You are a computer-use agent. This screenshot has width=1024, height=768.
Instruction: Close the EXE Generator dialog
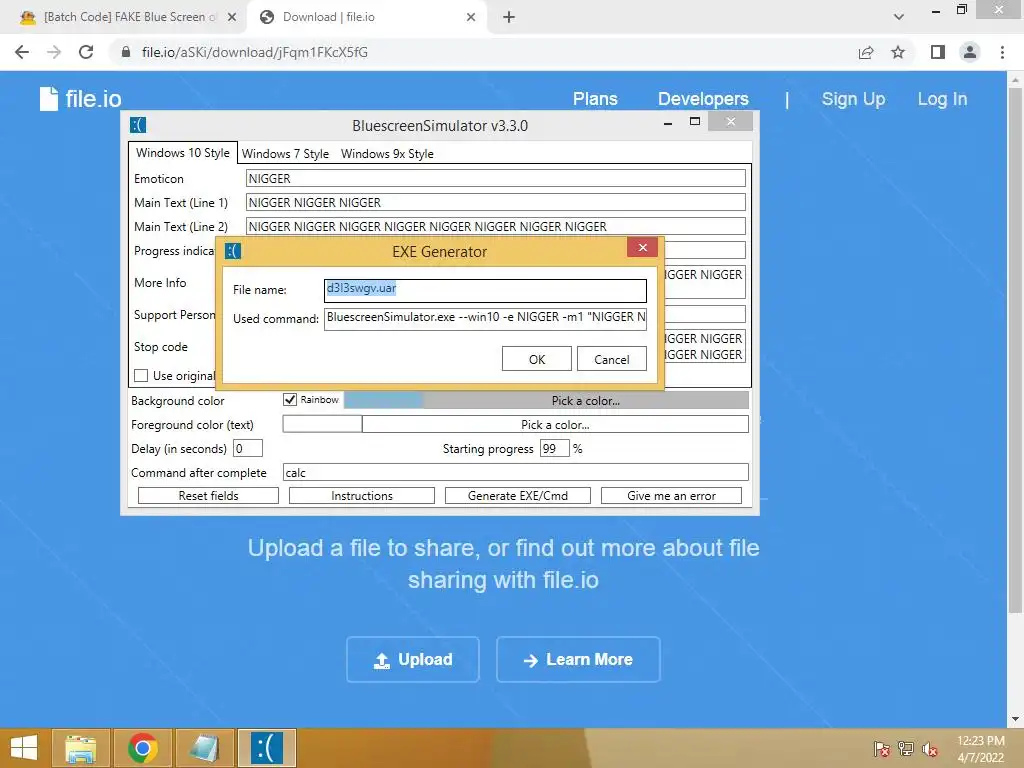(x=643, y=247)
